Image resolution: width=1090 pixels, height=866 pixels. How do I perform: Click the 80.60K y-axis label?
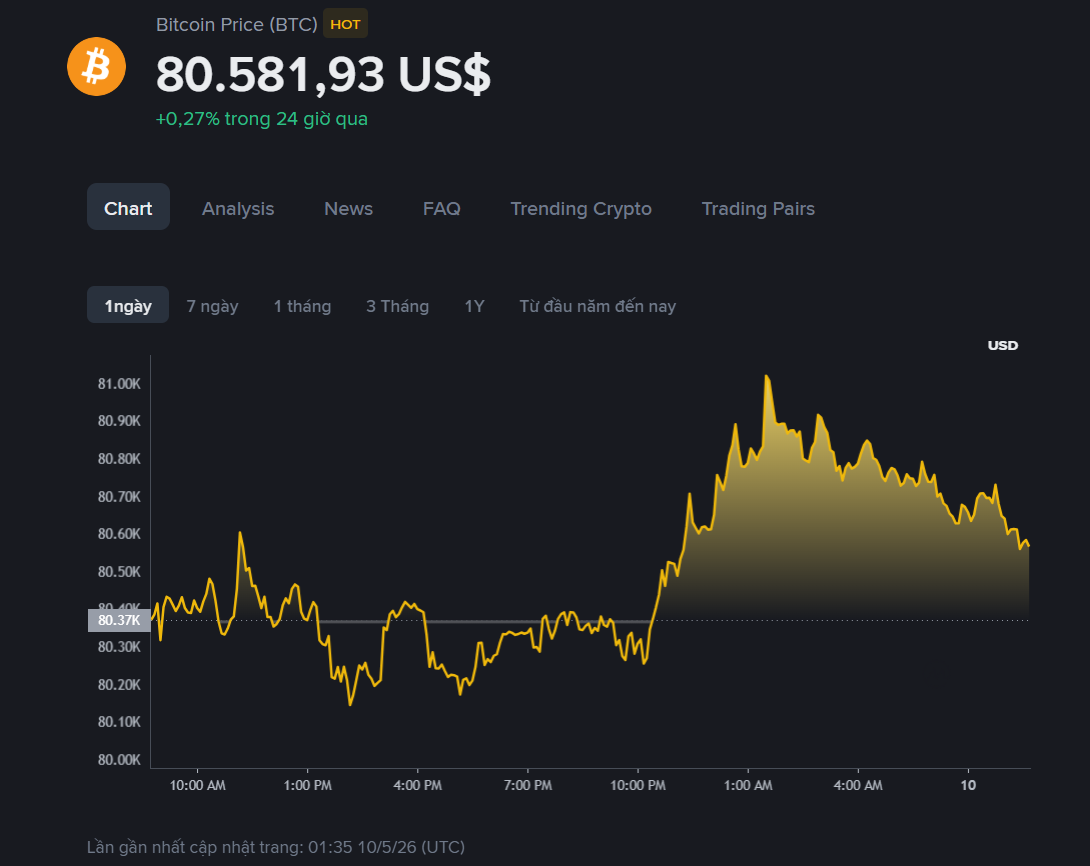click(x=120, y=534)
